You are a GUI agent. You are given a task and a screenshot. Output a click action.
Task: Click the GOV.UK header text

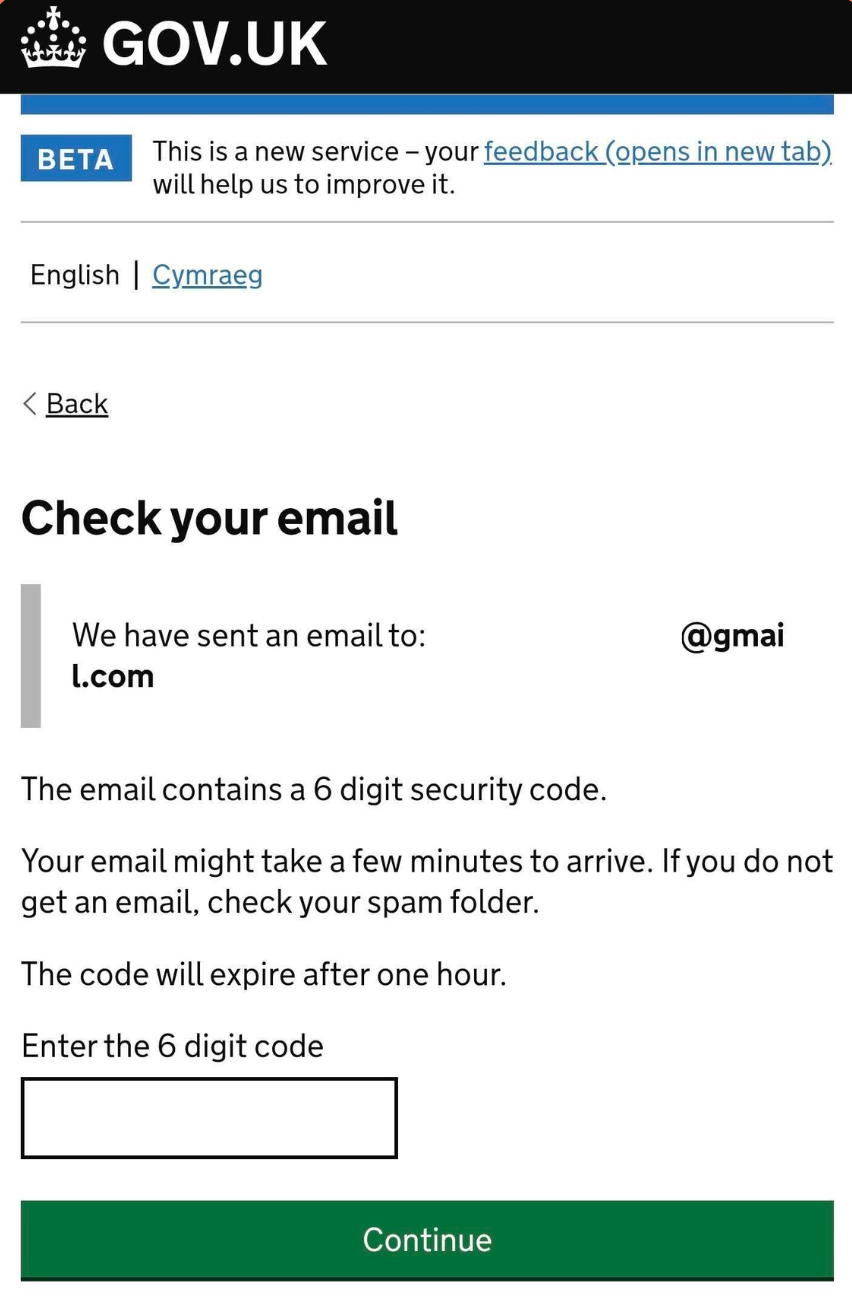(214, 44)
